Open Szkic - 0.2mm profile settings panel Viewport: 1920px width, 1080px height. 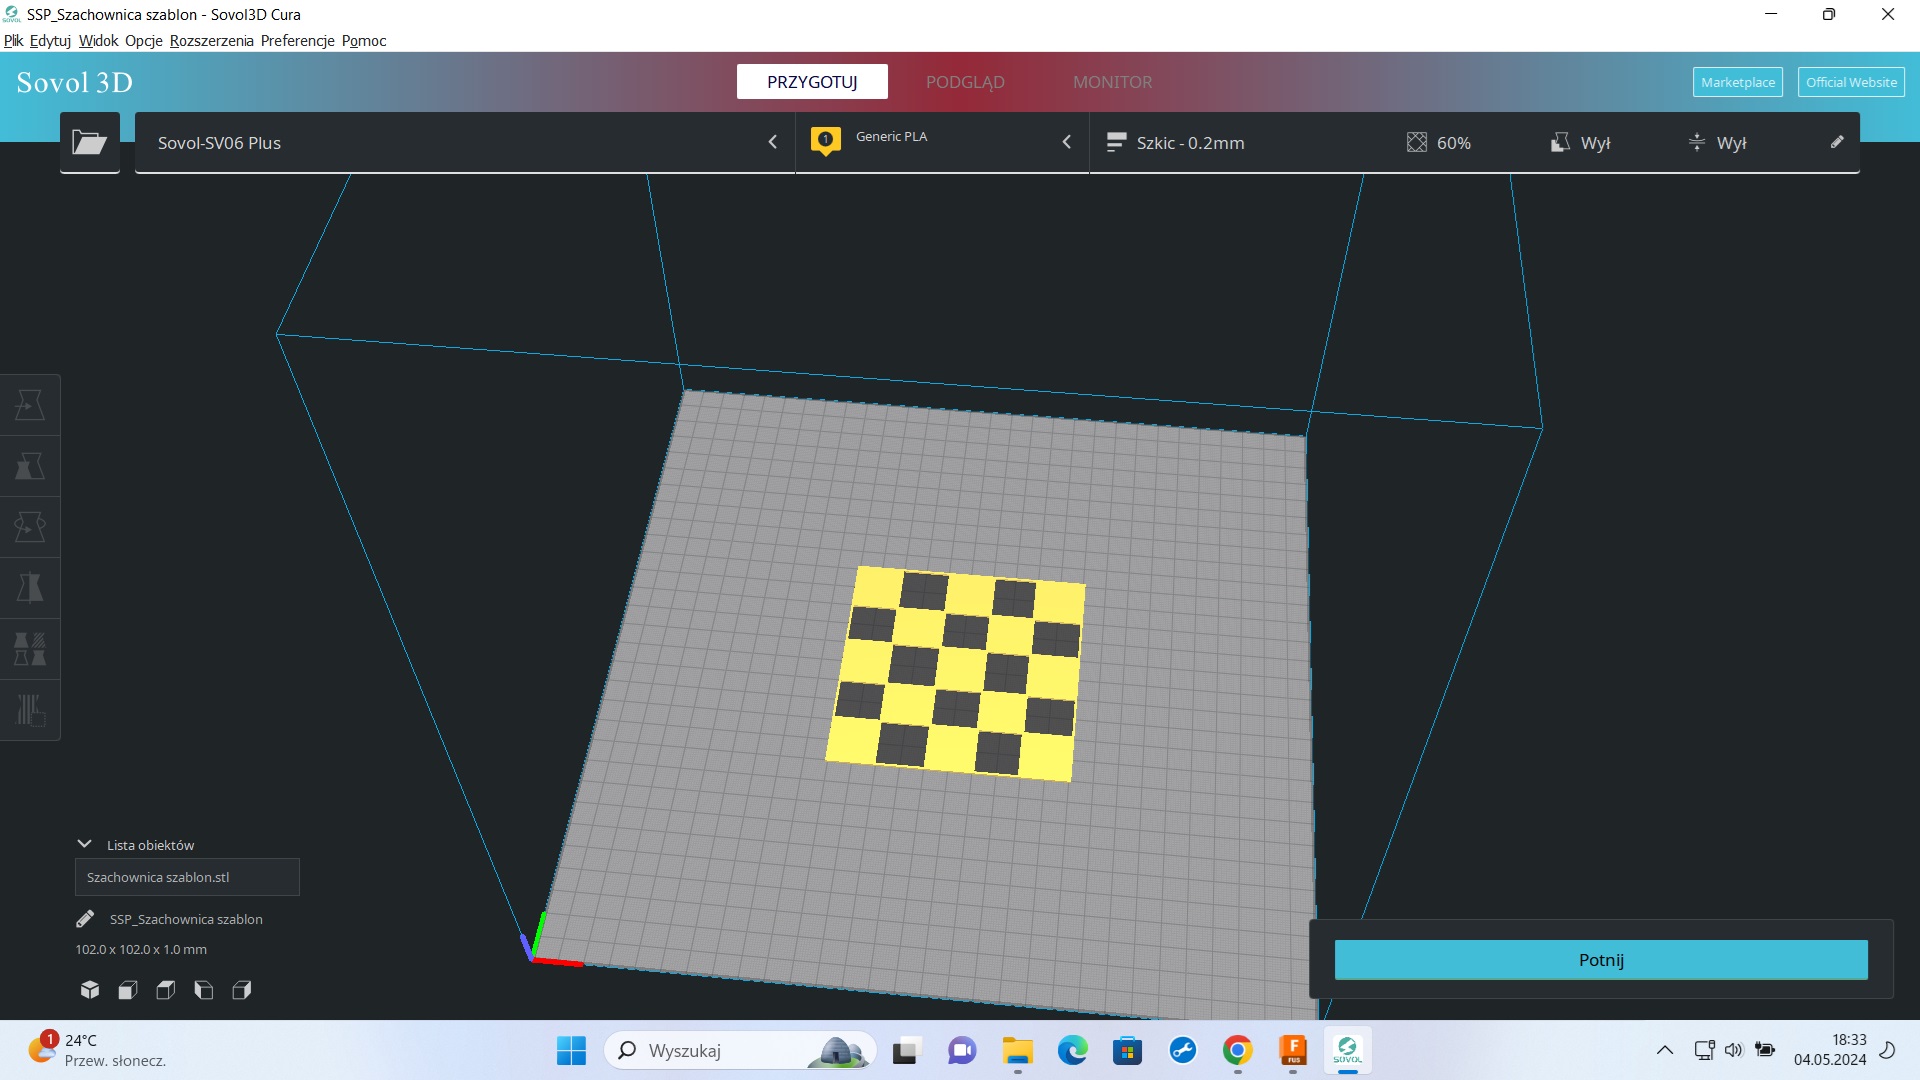(1475, 143)
